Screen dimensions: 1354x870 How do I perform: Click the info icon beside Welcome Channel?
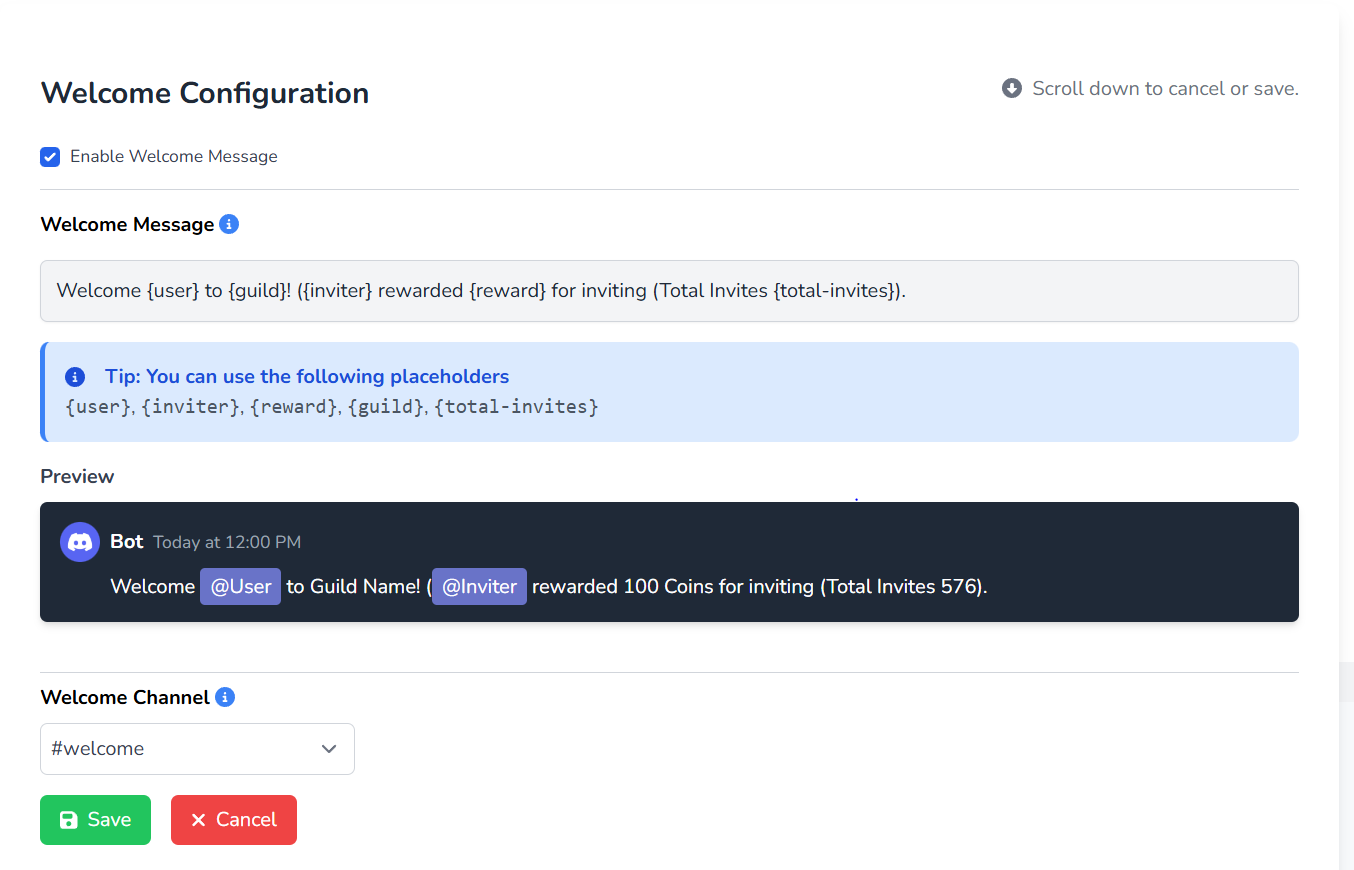tap(225, 697)
